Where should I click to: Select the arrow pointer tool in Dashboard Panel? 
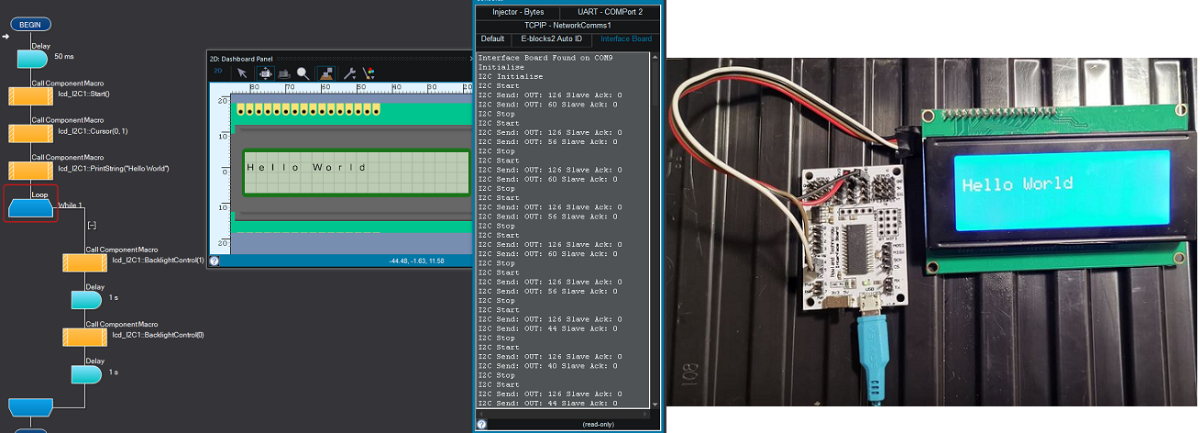241,73
